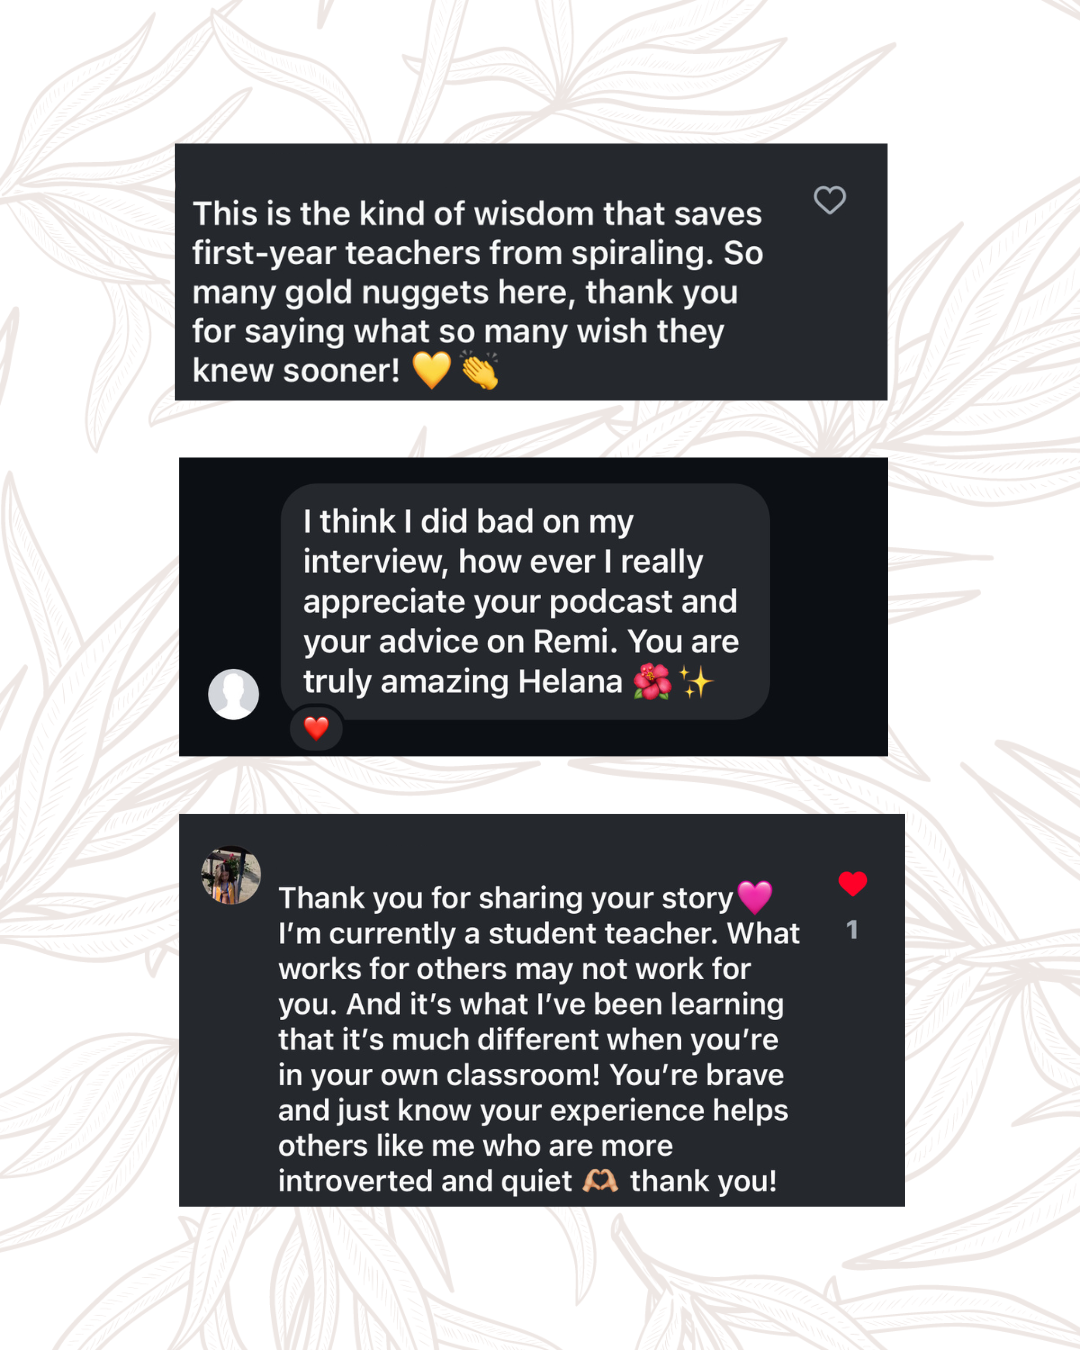Unlike the student teacher comment's red heart
Viewport: 1080px width, 1350px height.
point(852,883)
